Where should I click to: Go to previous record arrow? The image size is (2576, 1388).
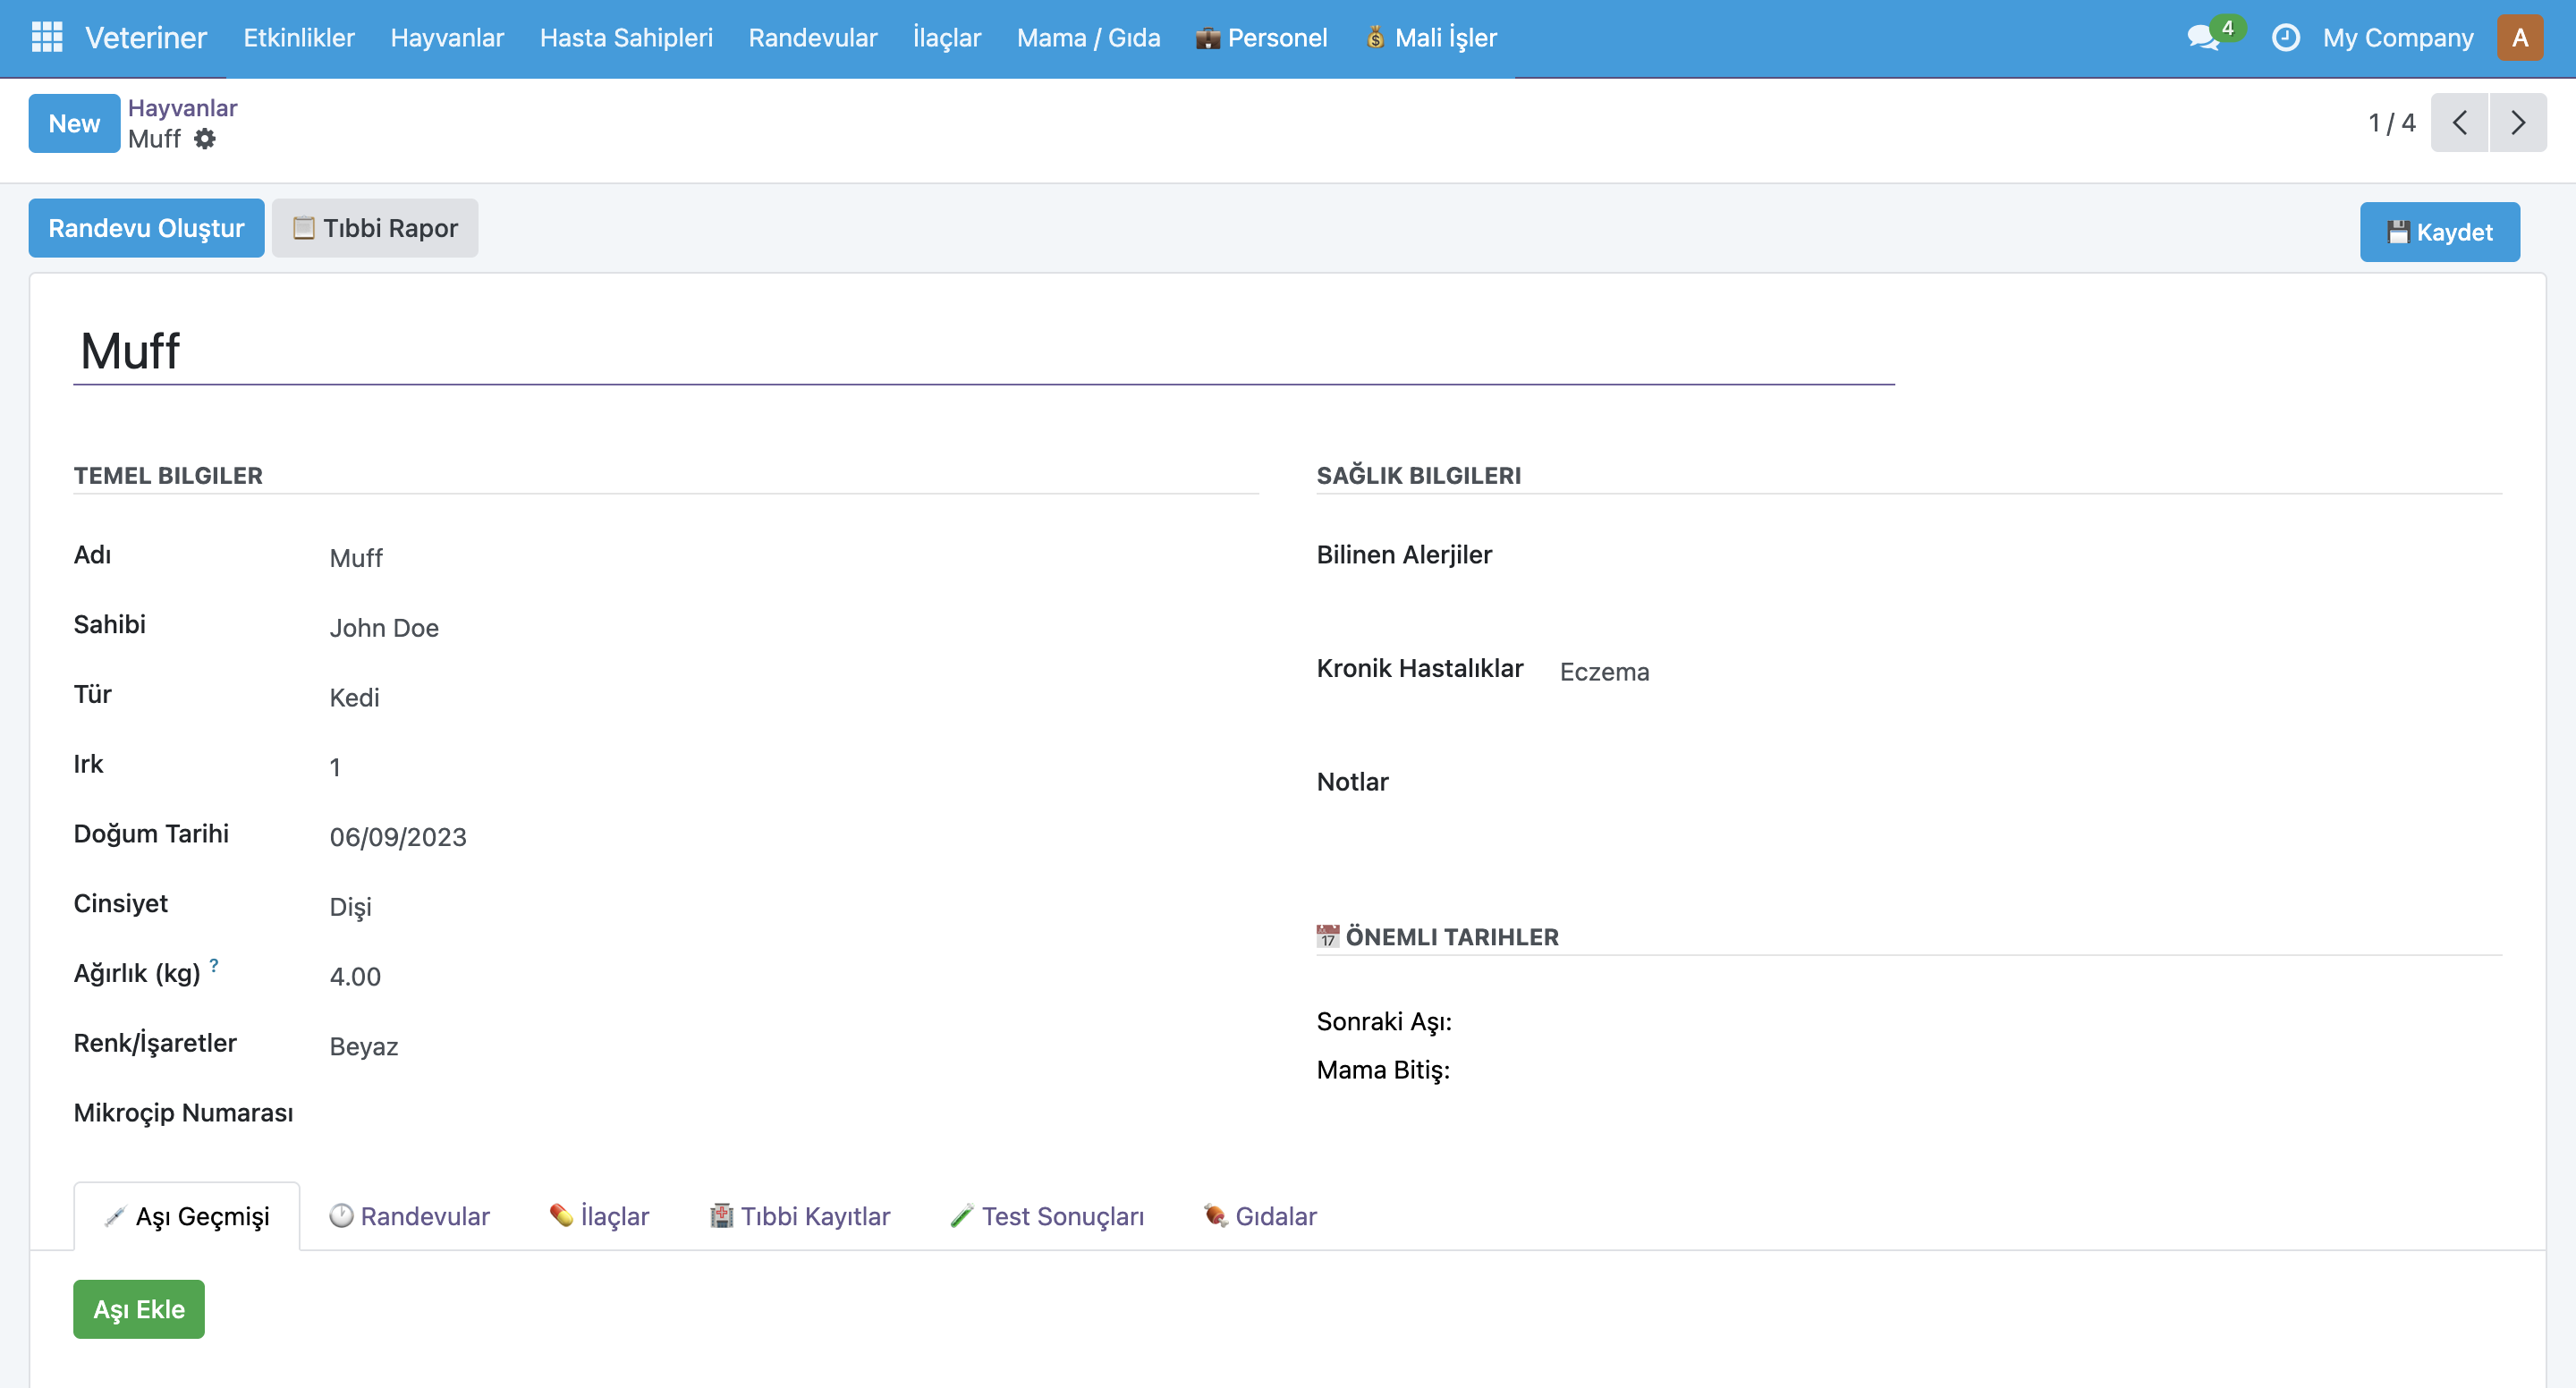2459,123
